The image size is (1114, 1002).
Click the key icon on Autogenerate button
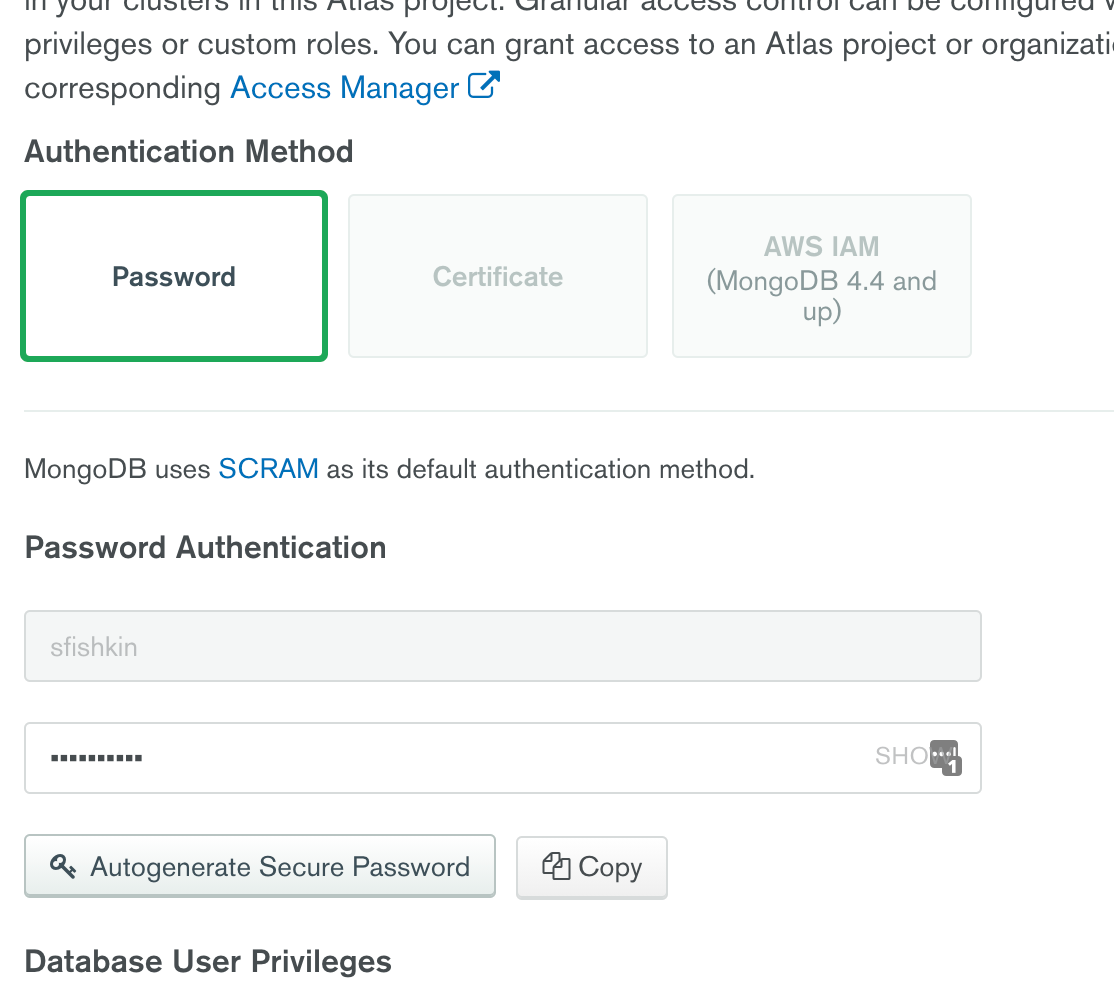point(63,866)
